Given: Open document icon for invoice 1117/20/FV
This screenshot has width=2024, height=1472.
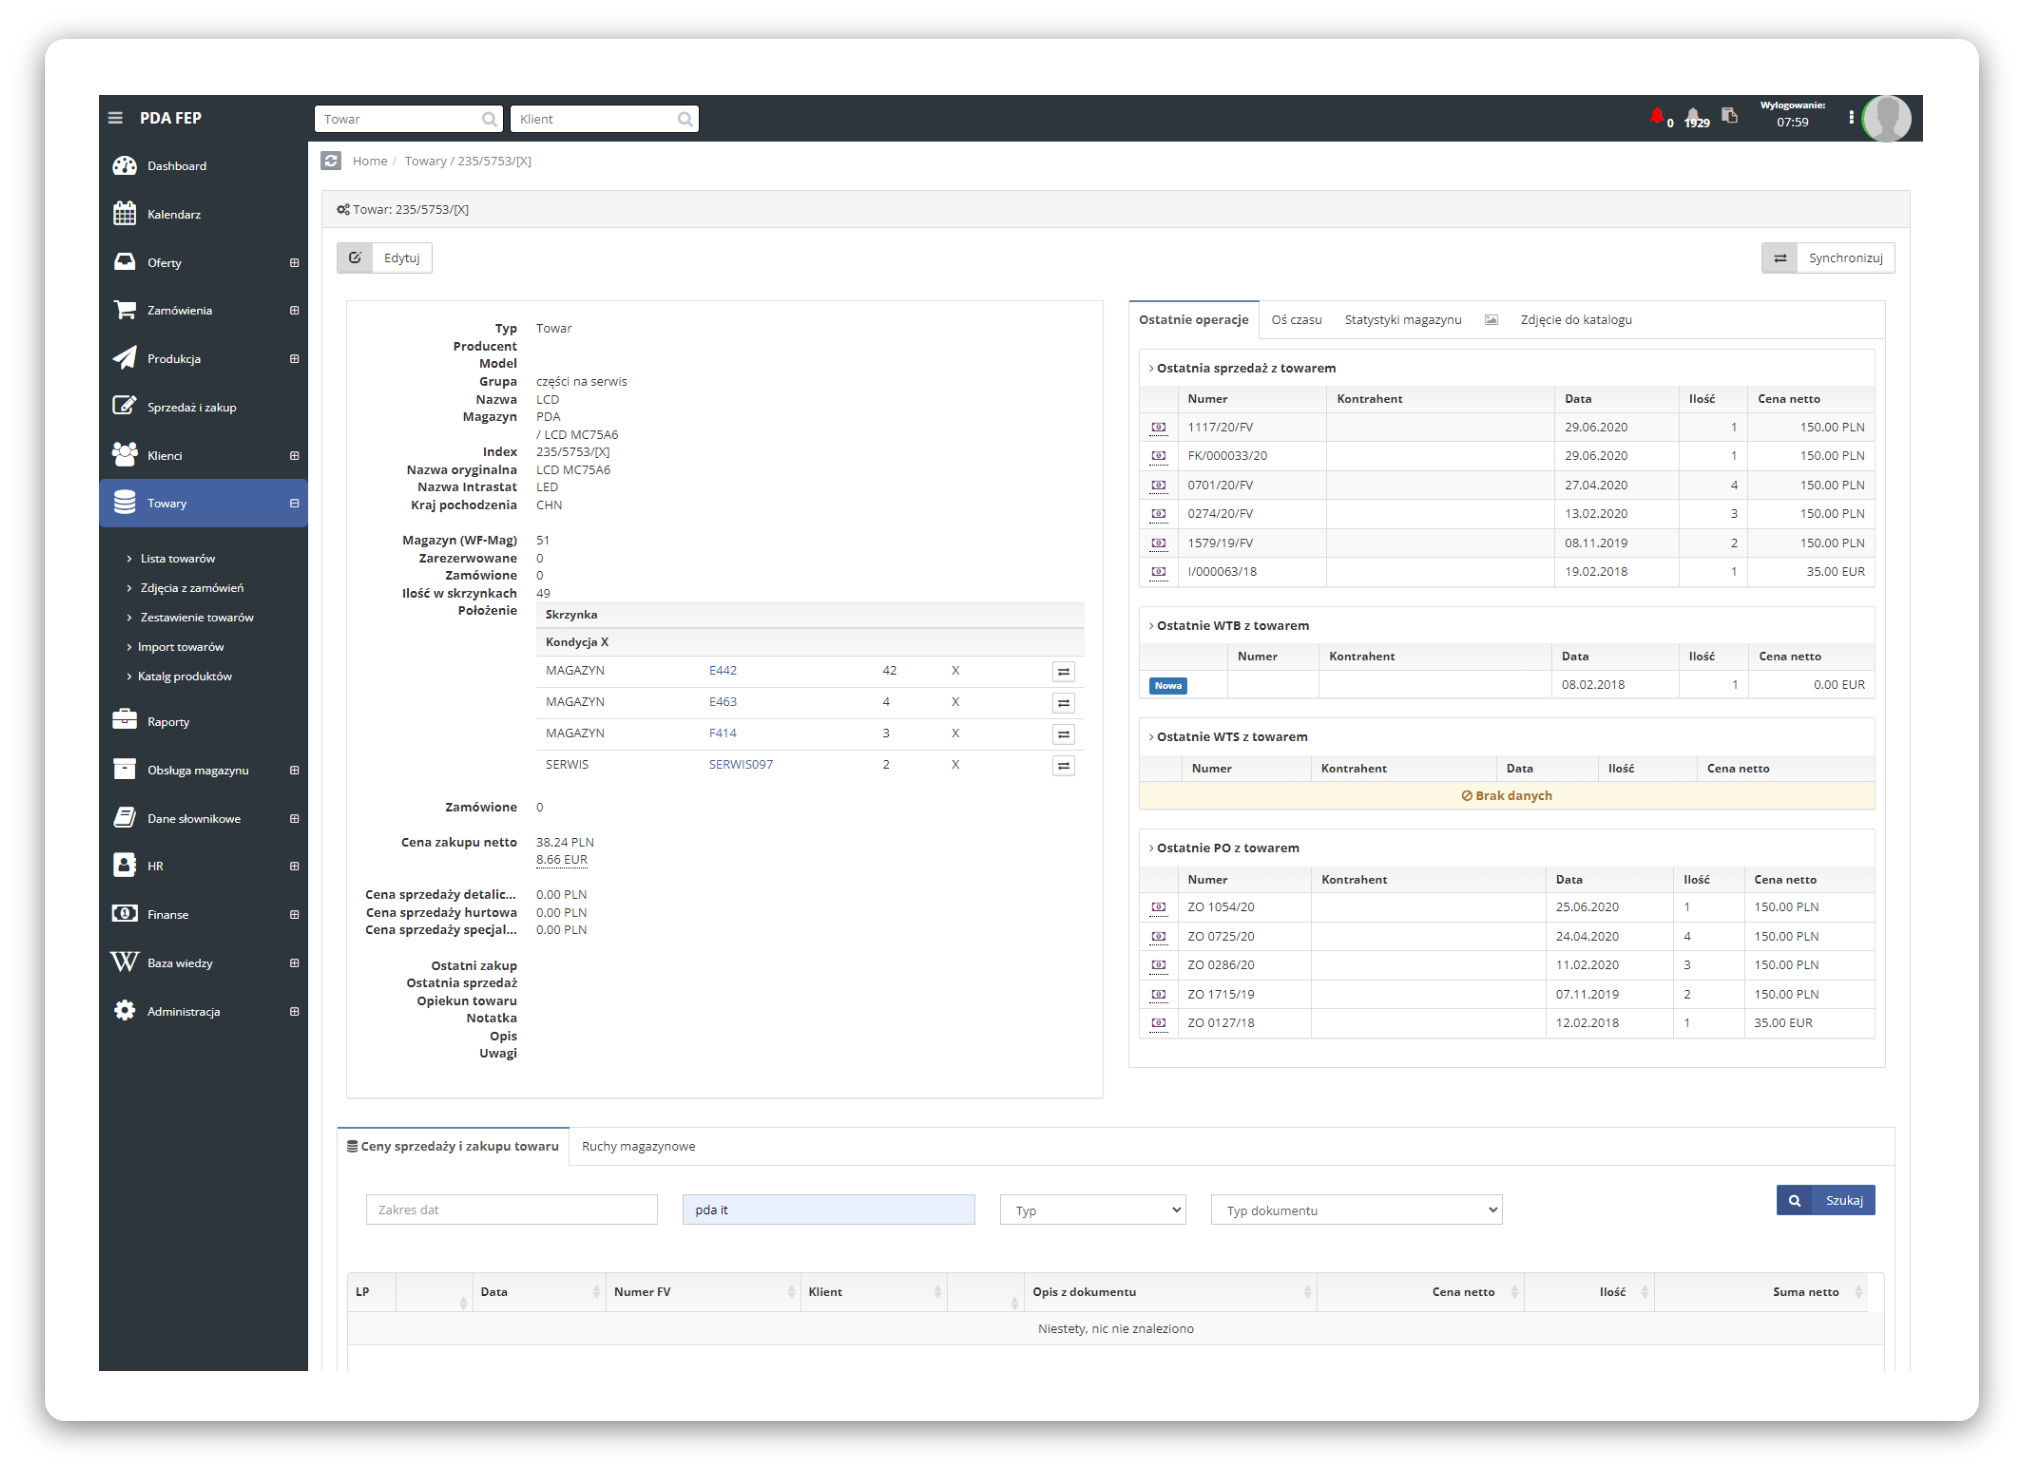Looking at the screenshot, I should point(1158,428).
